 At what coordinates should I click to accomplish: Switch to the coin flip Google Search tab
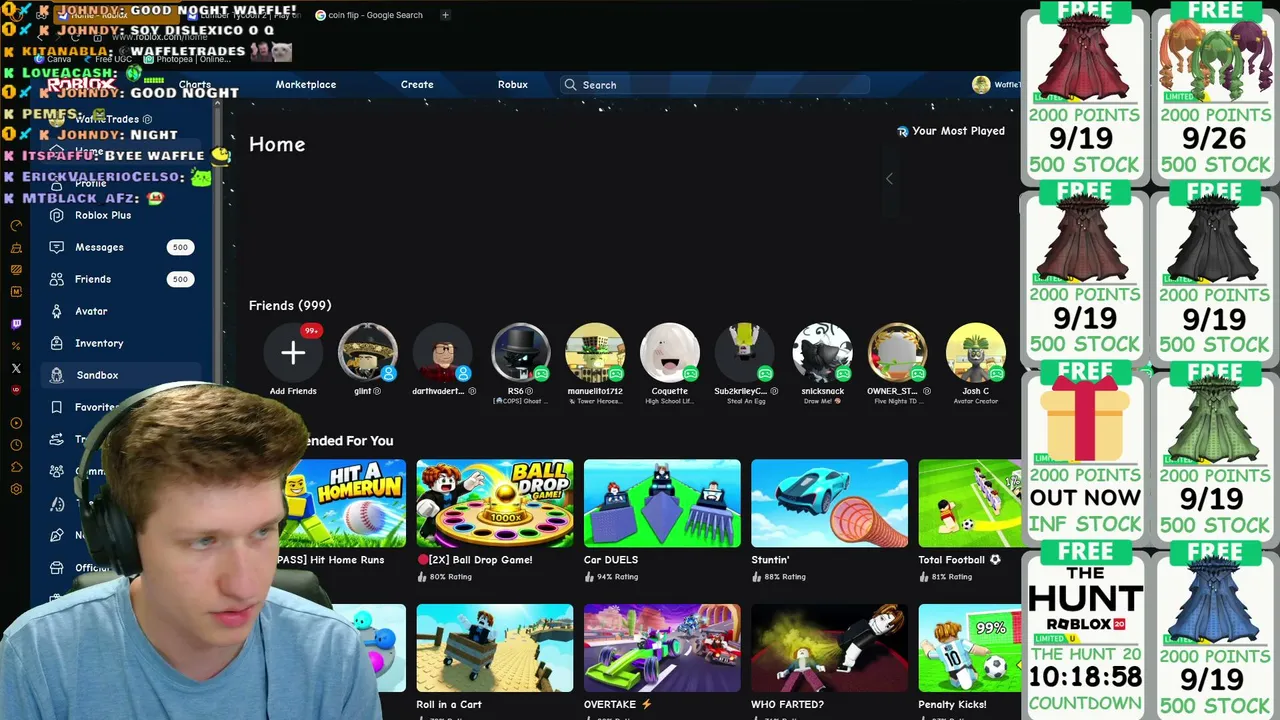coord(368,15)
